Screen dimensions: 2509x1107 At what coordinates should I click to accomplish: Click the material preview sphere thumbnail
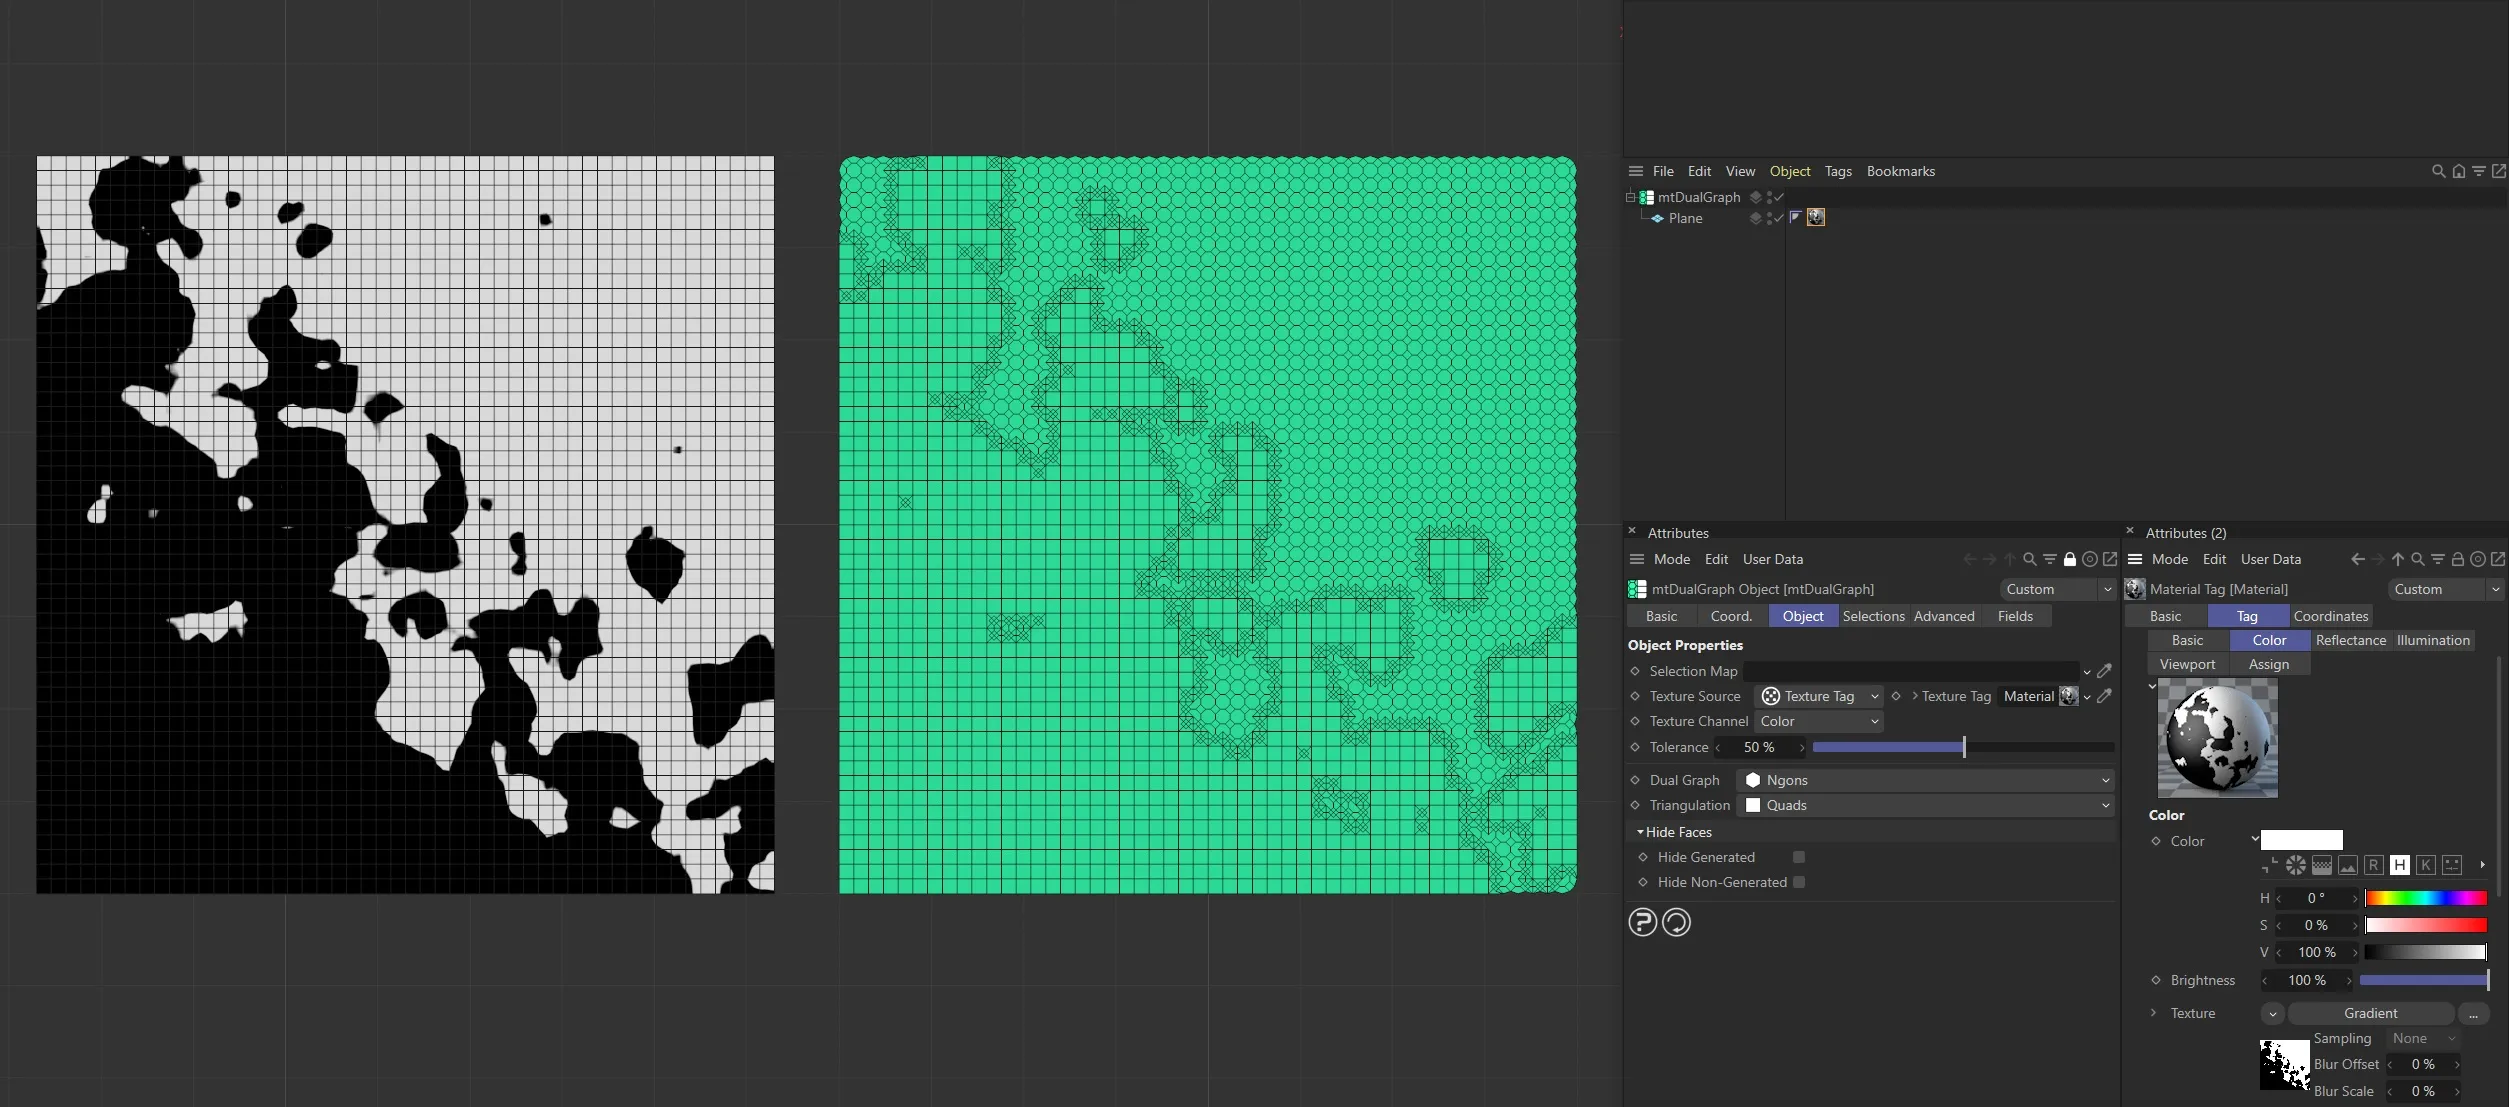(x=2218, y=738)
